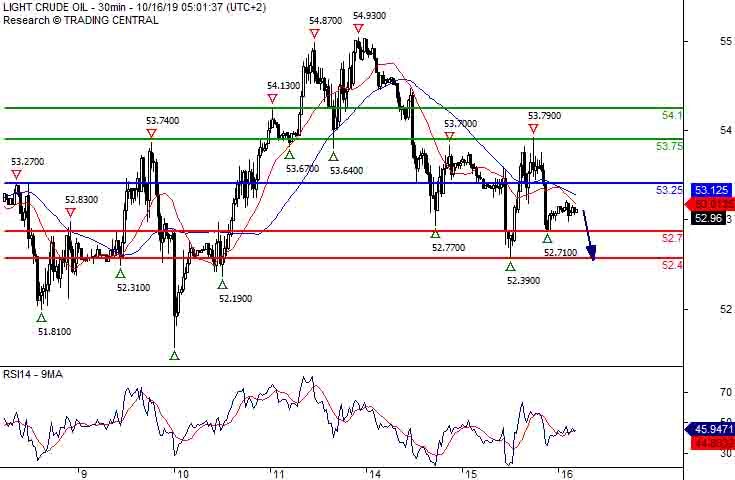
Task: Click the green 53.75 resistance level label
Action: (669, 146)
